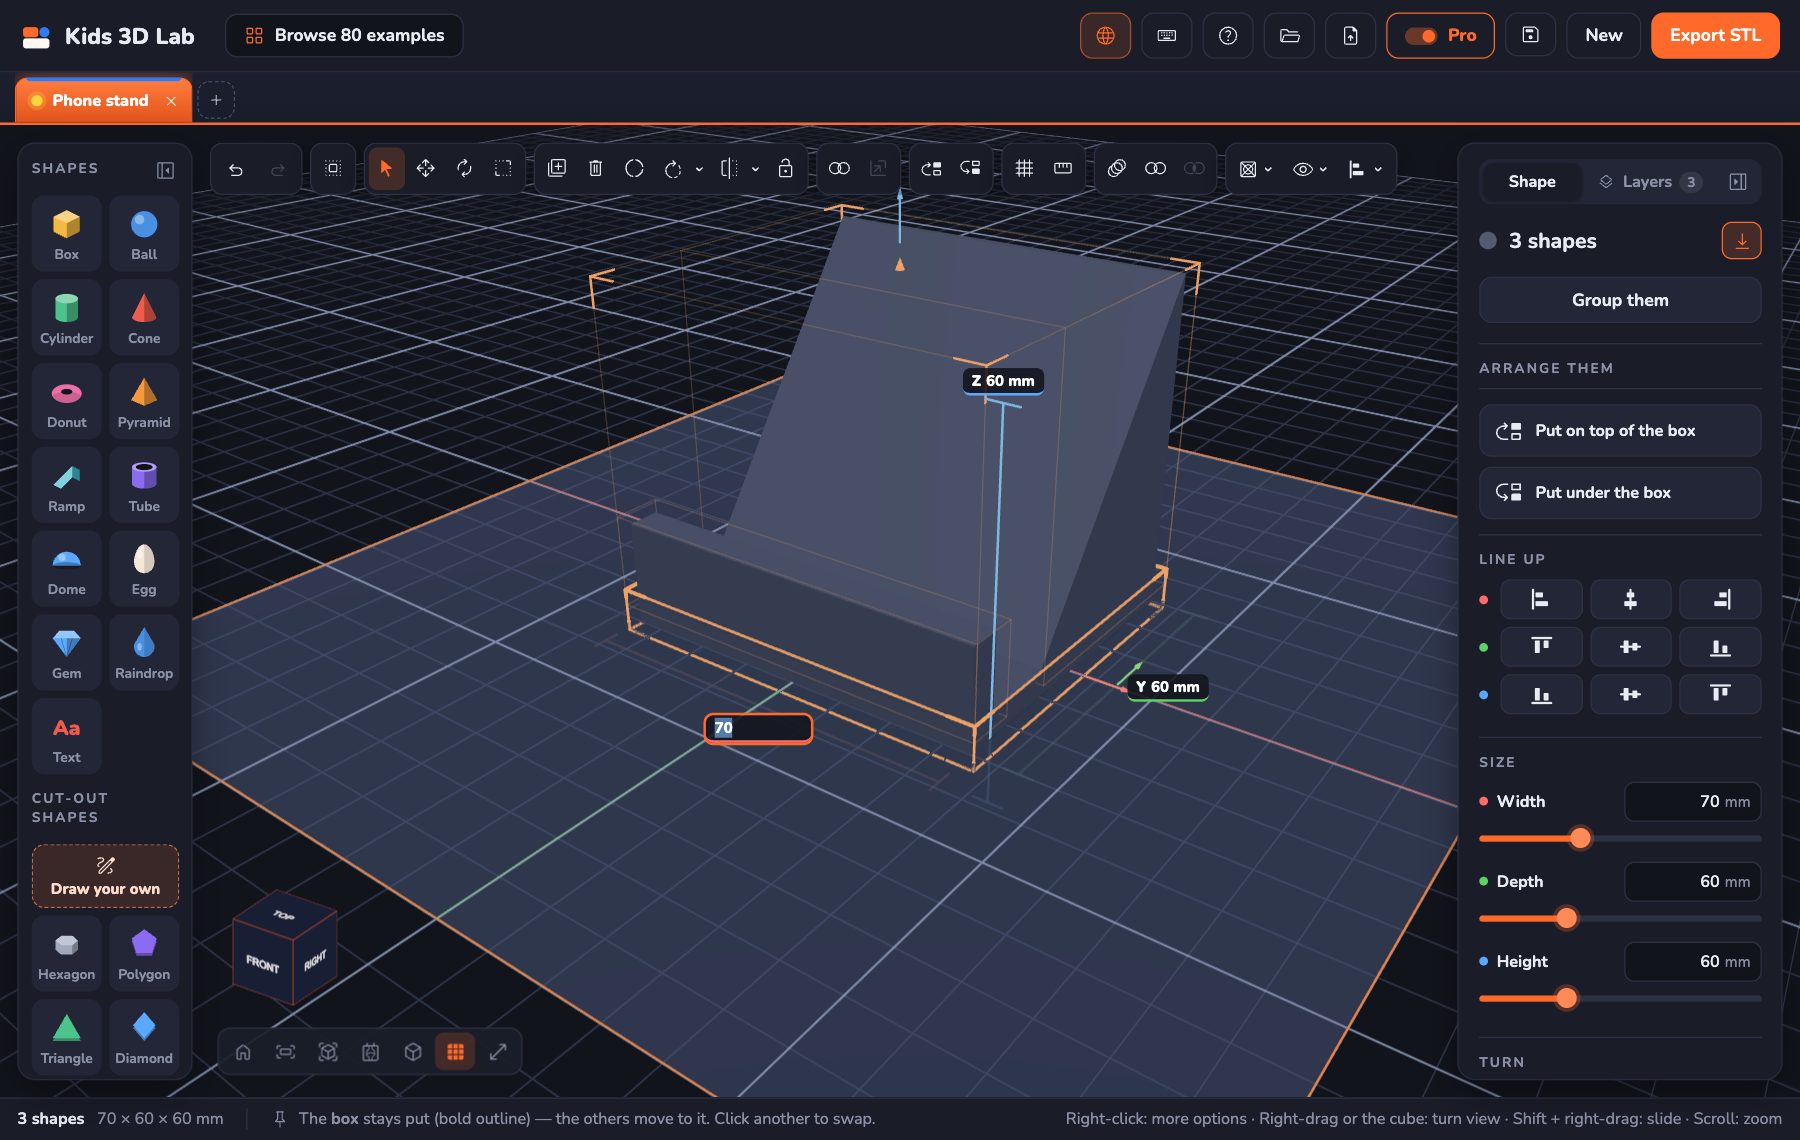Open a new document tab
This screenshot has width=1800, height=1140.
pyautogui.click(x=216, y=100)
